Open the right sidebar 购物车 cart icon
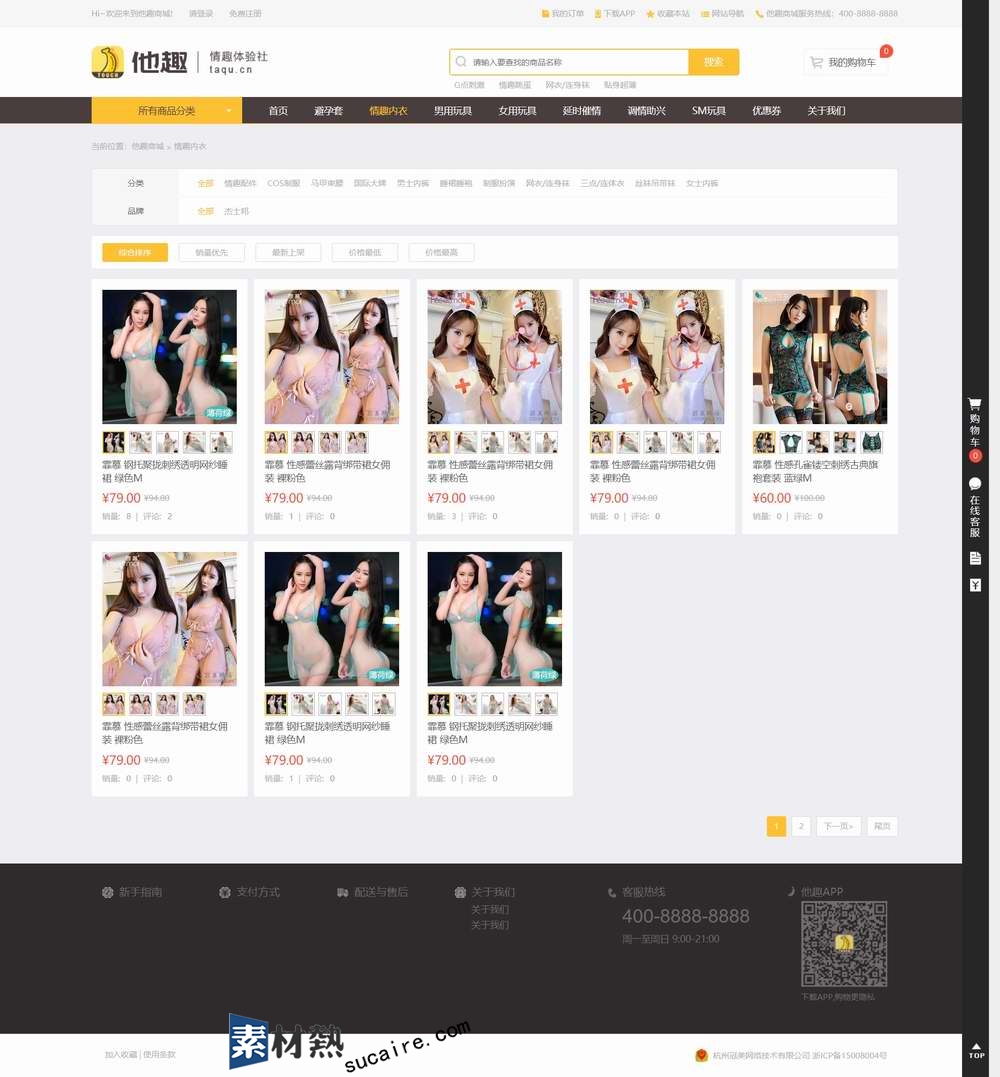 (x=975, y=403)
